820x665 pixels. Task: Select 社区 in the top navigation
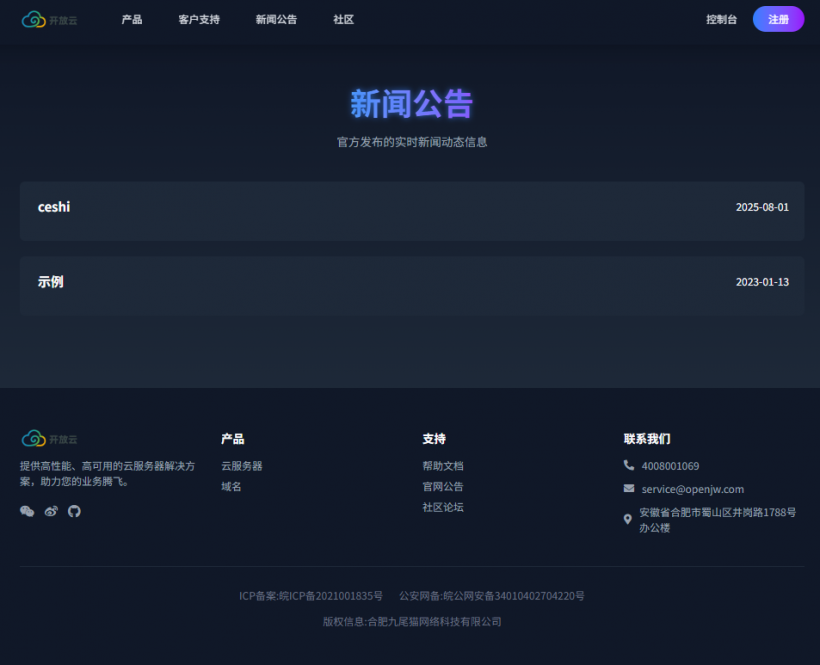[343, 19]
